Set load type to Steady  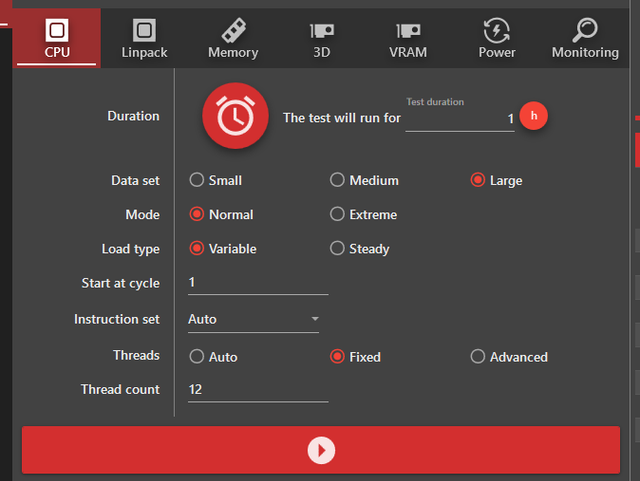click(x=338, y=248)
